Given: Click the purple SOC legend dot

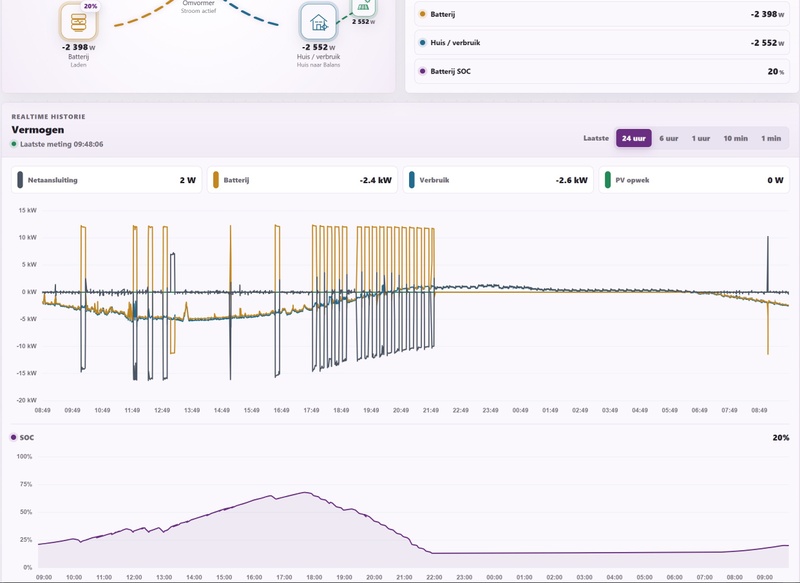Looking at the screenshot, I should (x=14, y=437).
